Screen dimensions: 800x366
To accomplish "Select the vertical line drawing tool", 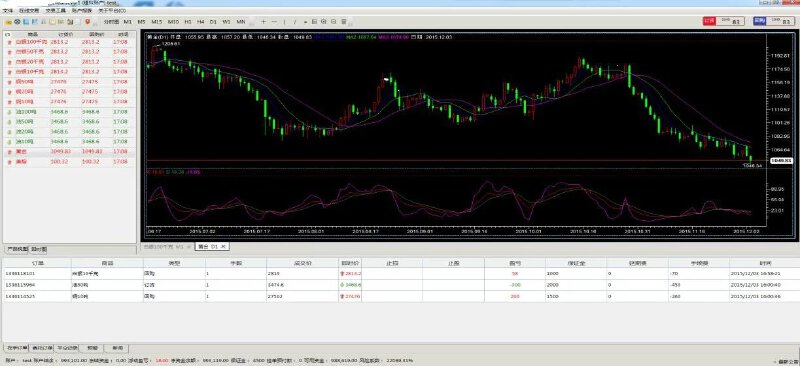I will click(x=285, y=22).
